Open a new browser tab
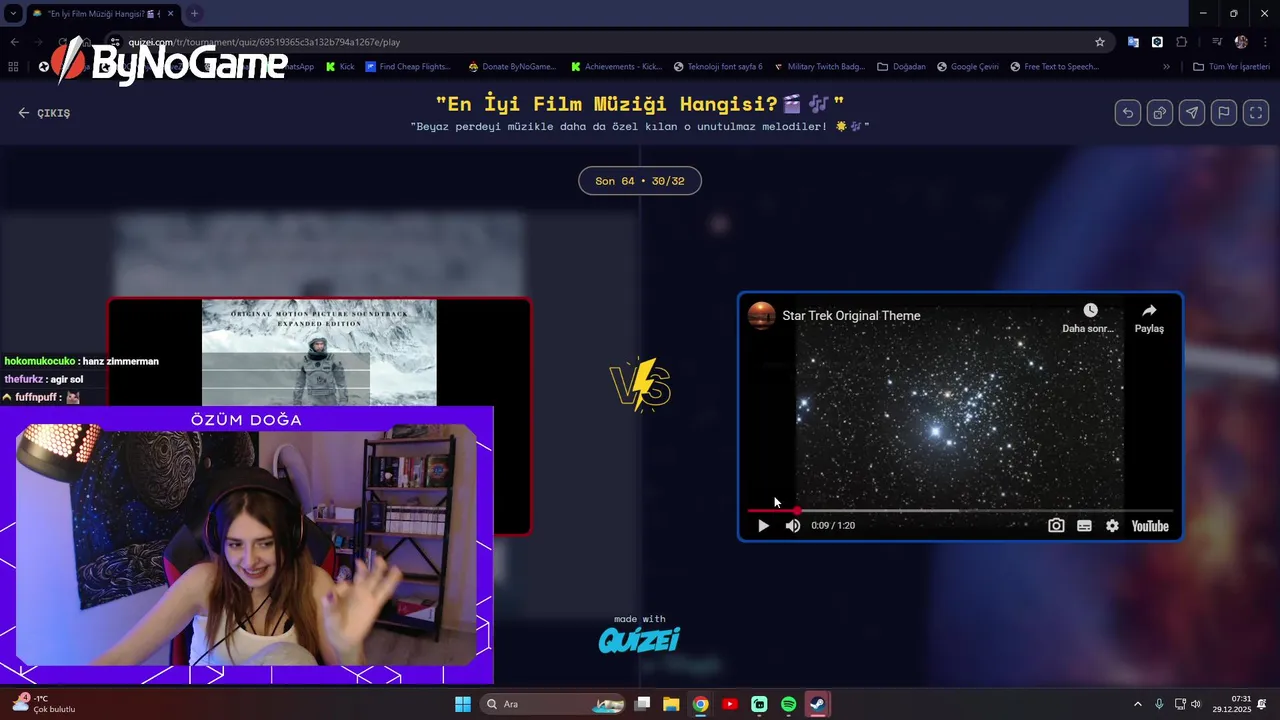The width and height of the screenshot is (1280, 720). (x=194, y=14)
